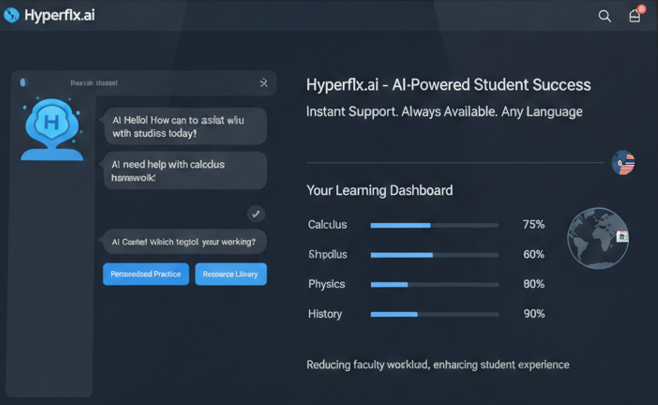Click the Hyperflx.ai globe logo icon

11,15
